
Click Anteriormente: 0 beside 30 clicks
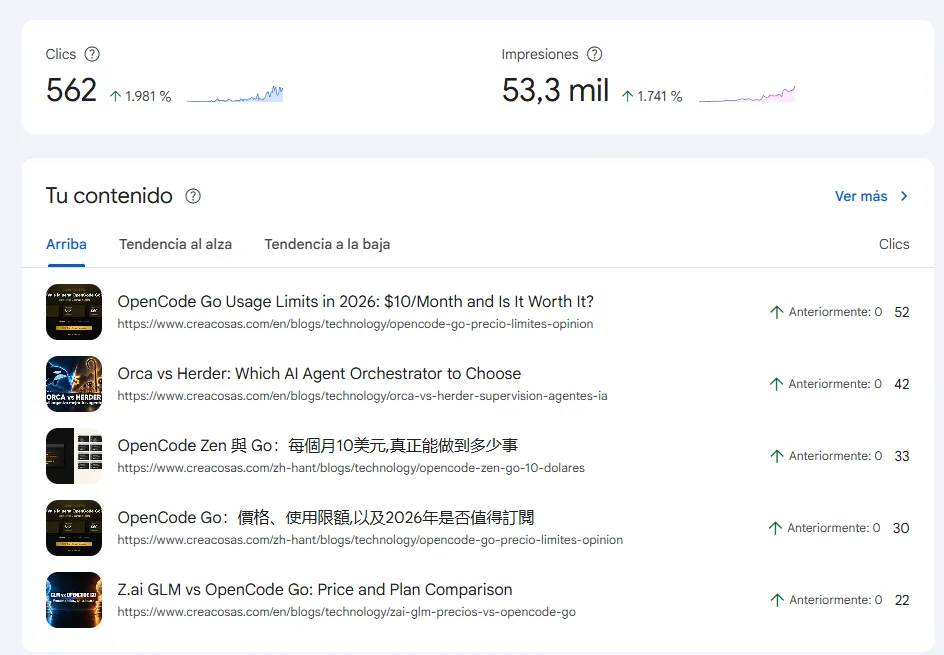[x=834, y=528]
